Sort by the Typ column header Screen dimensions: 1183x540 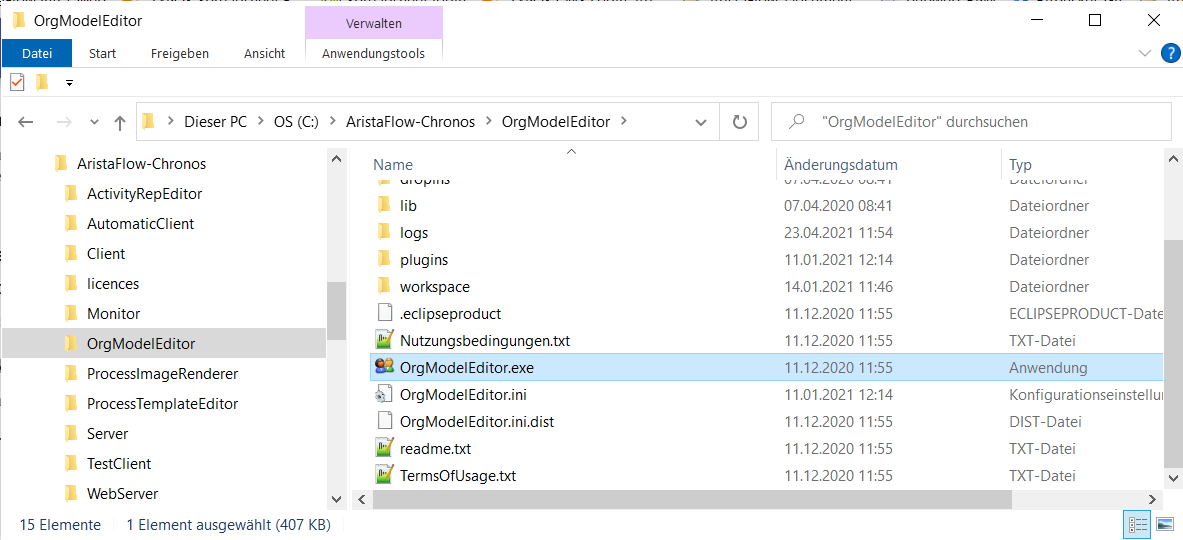[x=1020, y=164]
